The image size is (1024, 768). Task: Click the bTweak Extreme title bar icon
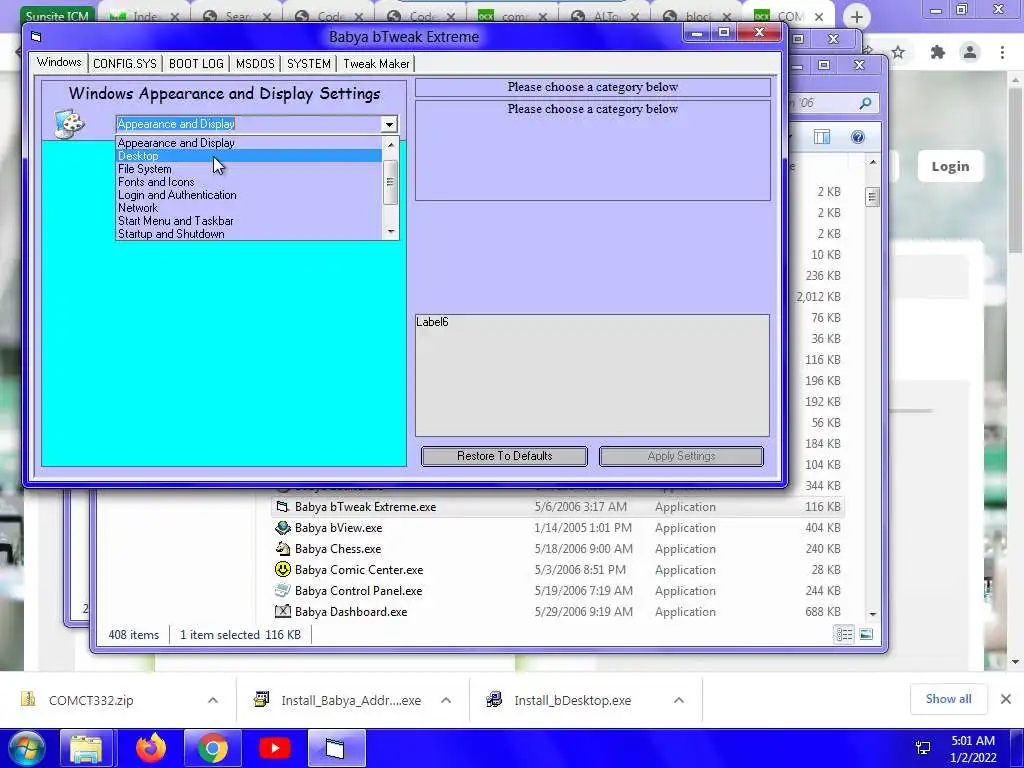[37, 37]
